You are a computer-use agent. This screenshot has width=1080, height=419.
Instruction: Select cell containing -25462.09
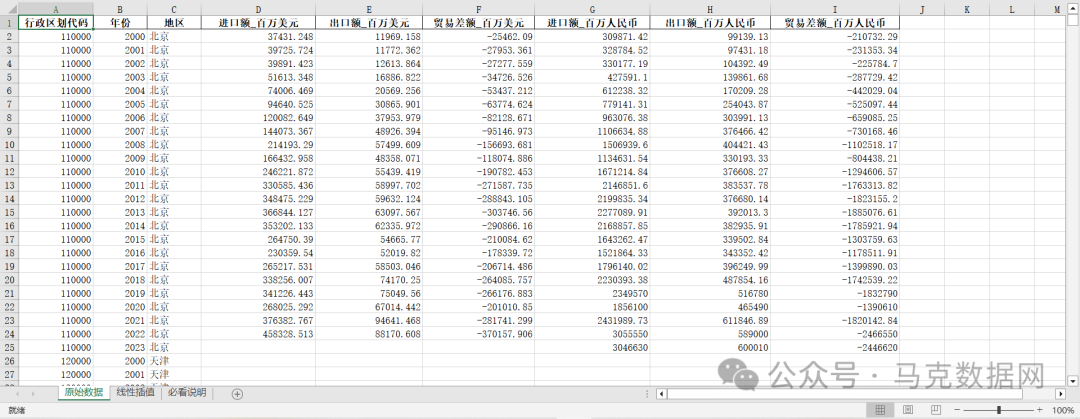click(479, 37)
